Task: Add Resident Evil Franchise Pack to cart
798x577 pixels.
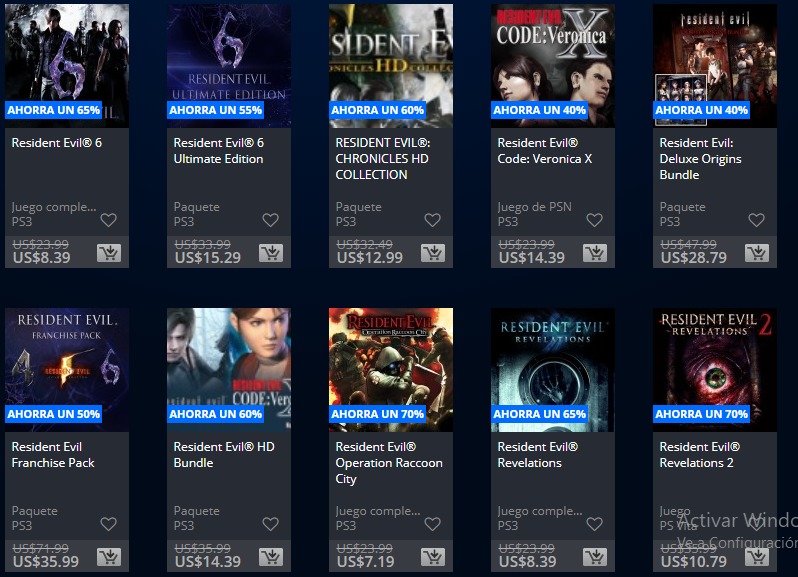Action: click(x=109, y=557)
